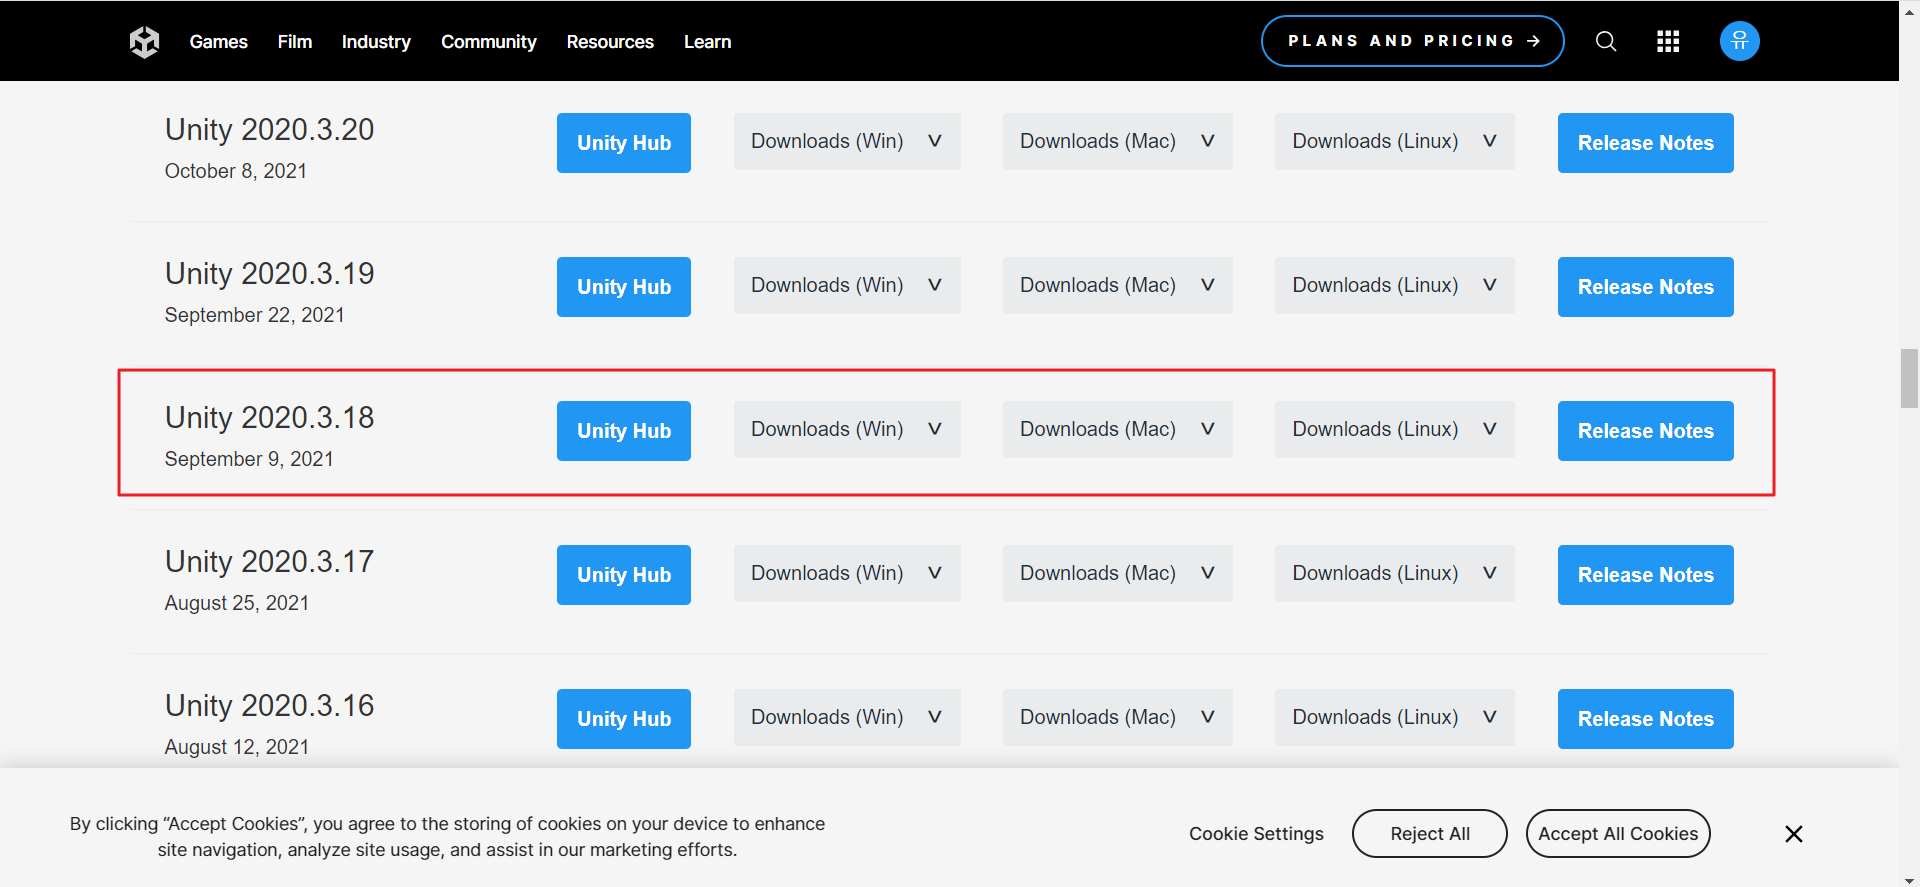Image resolution: width=1920 pixels, height=887 pixels.
Task: Click the September 9, 2021 release date
Action: (249, 459)
